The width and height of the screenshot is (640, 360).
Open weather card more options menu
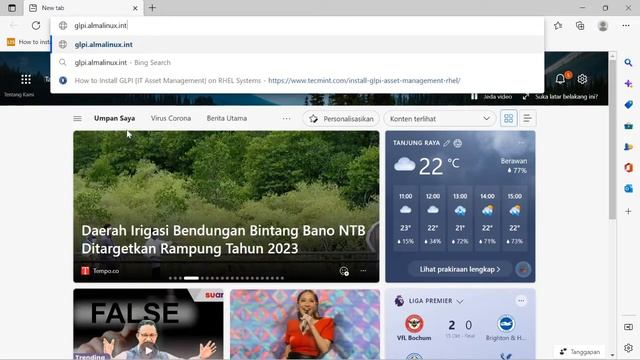(521, 143)
